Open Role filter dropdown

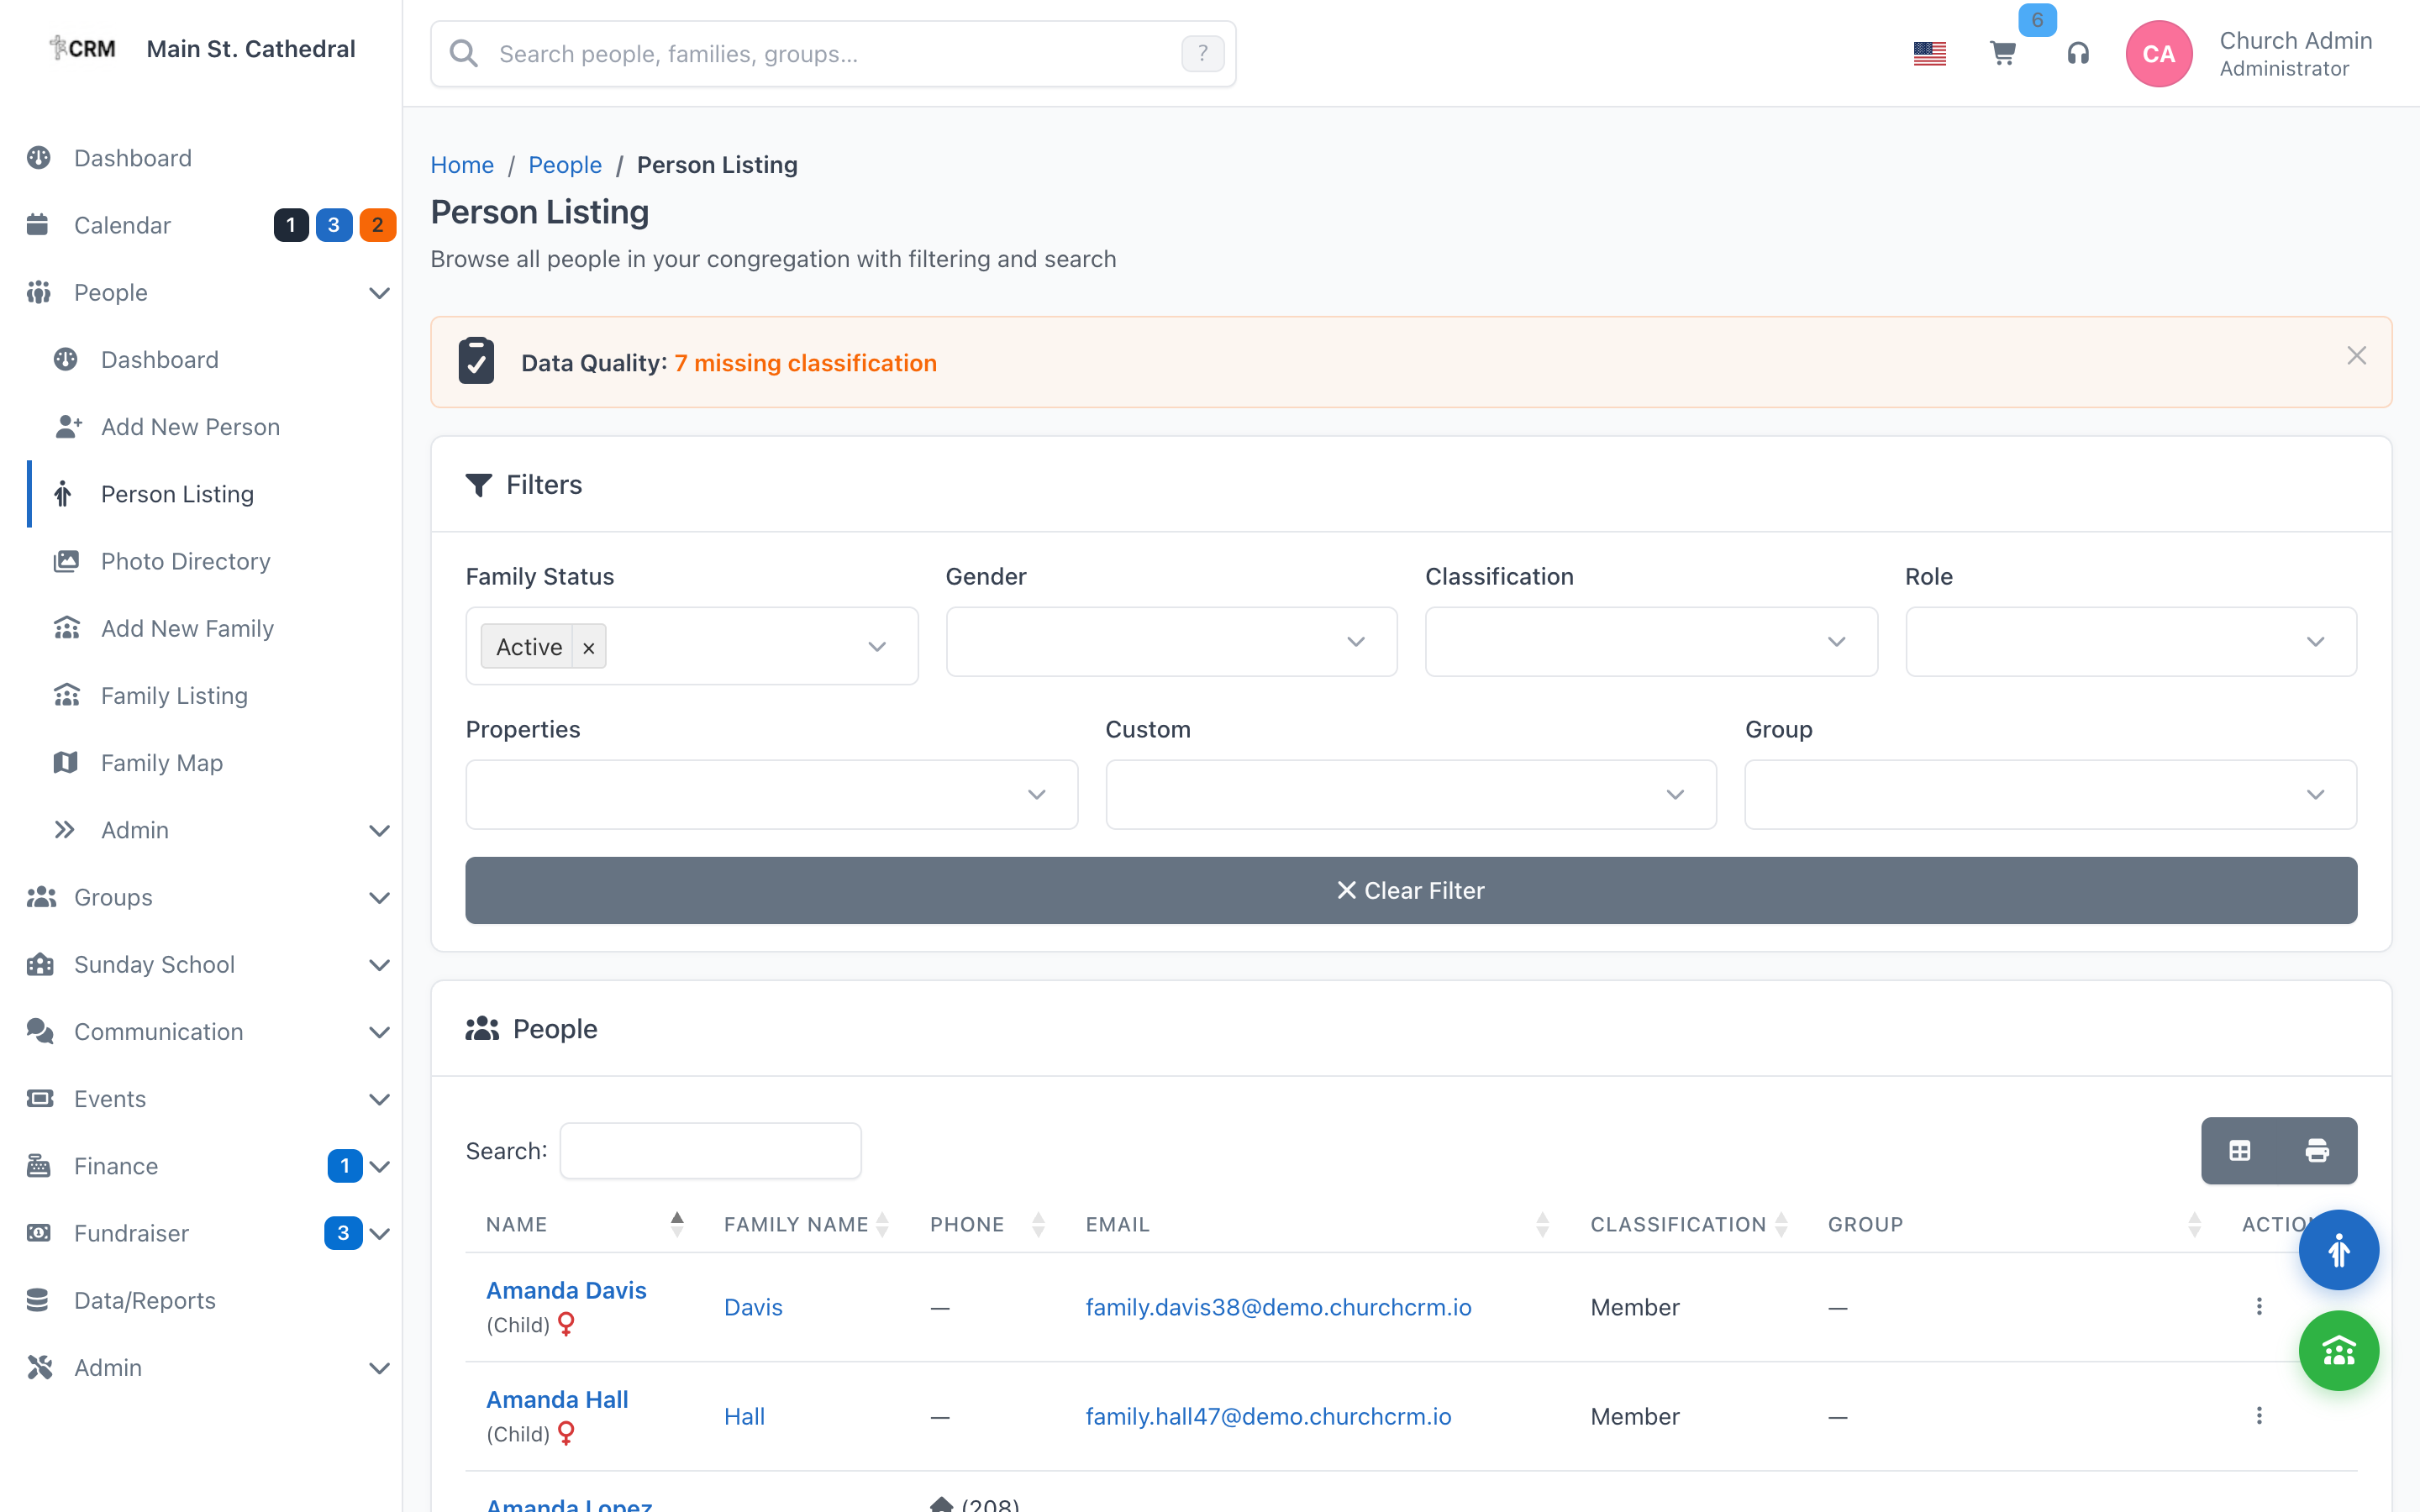pos(2131,642)
